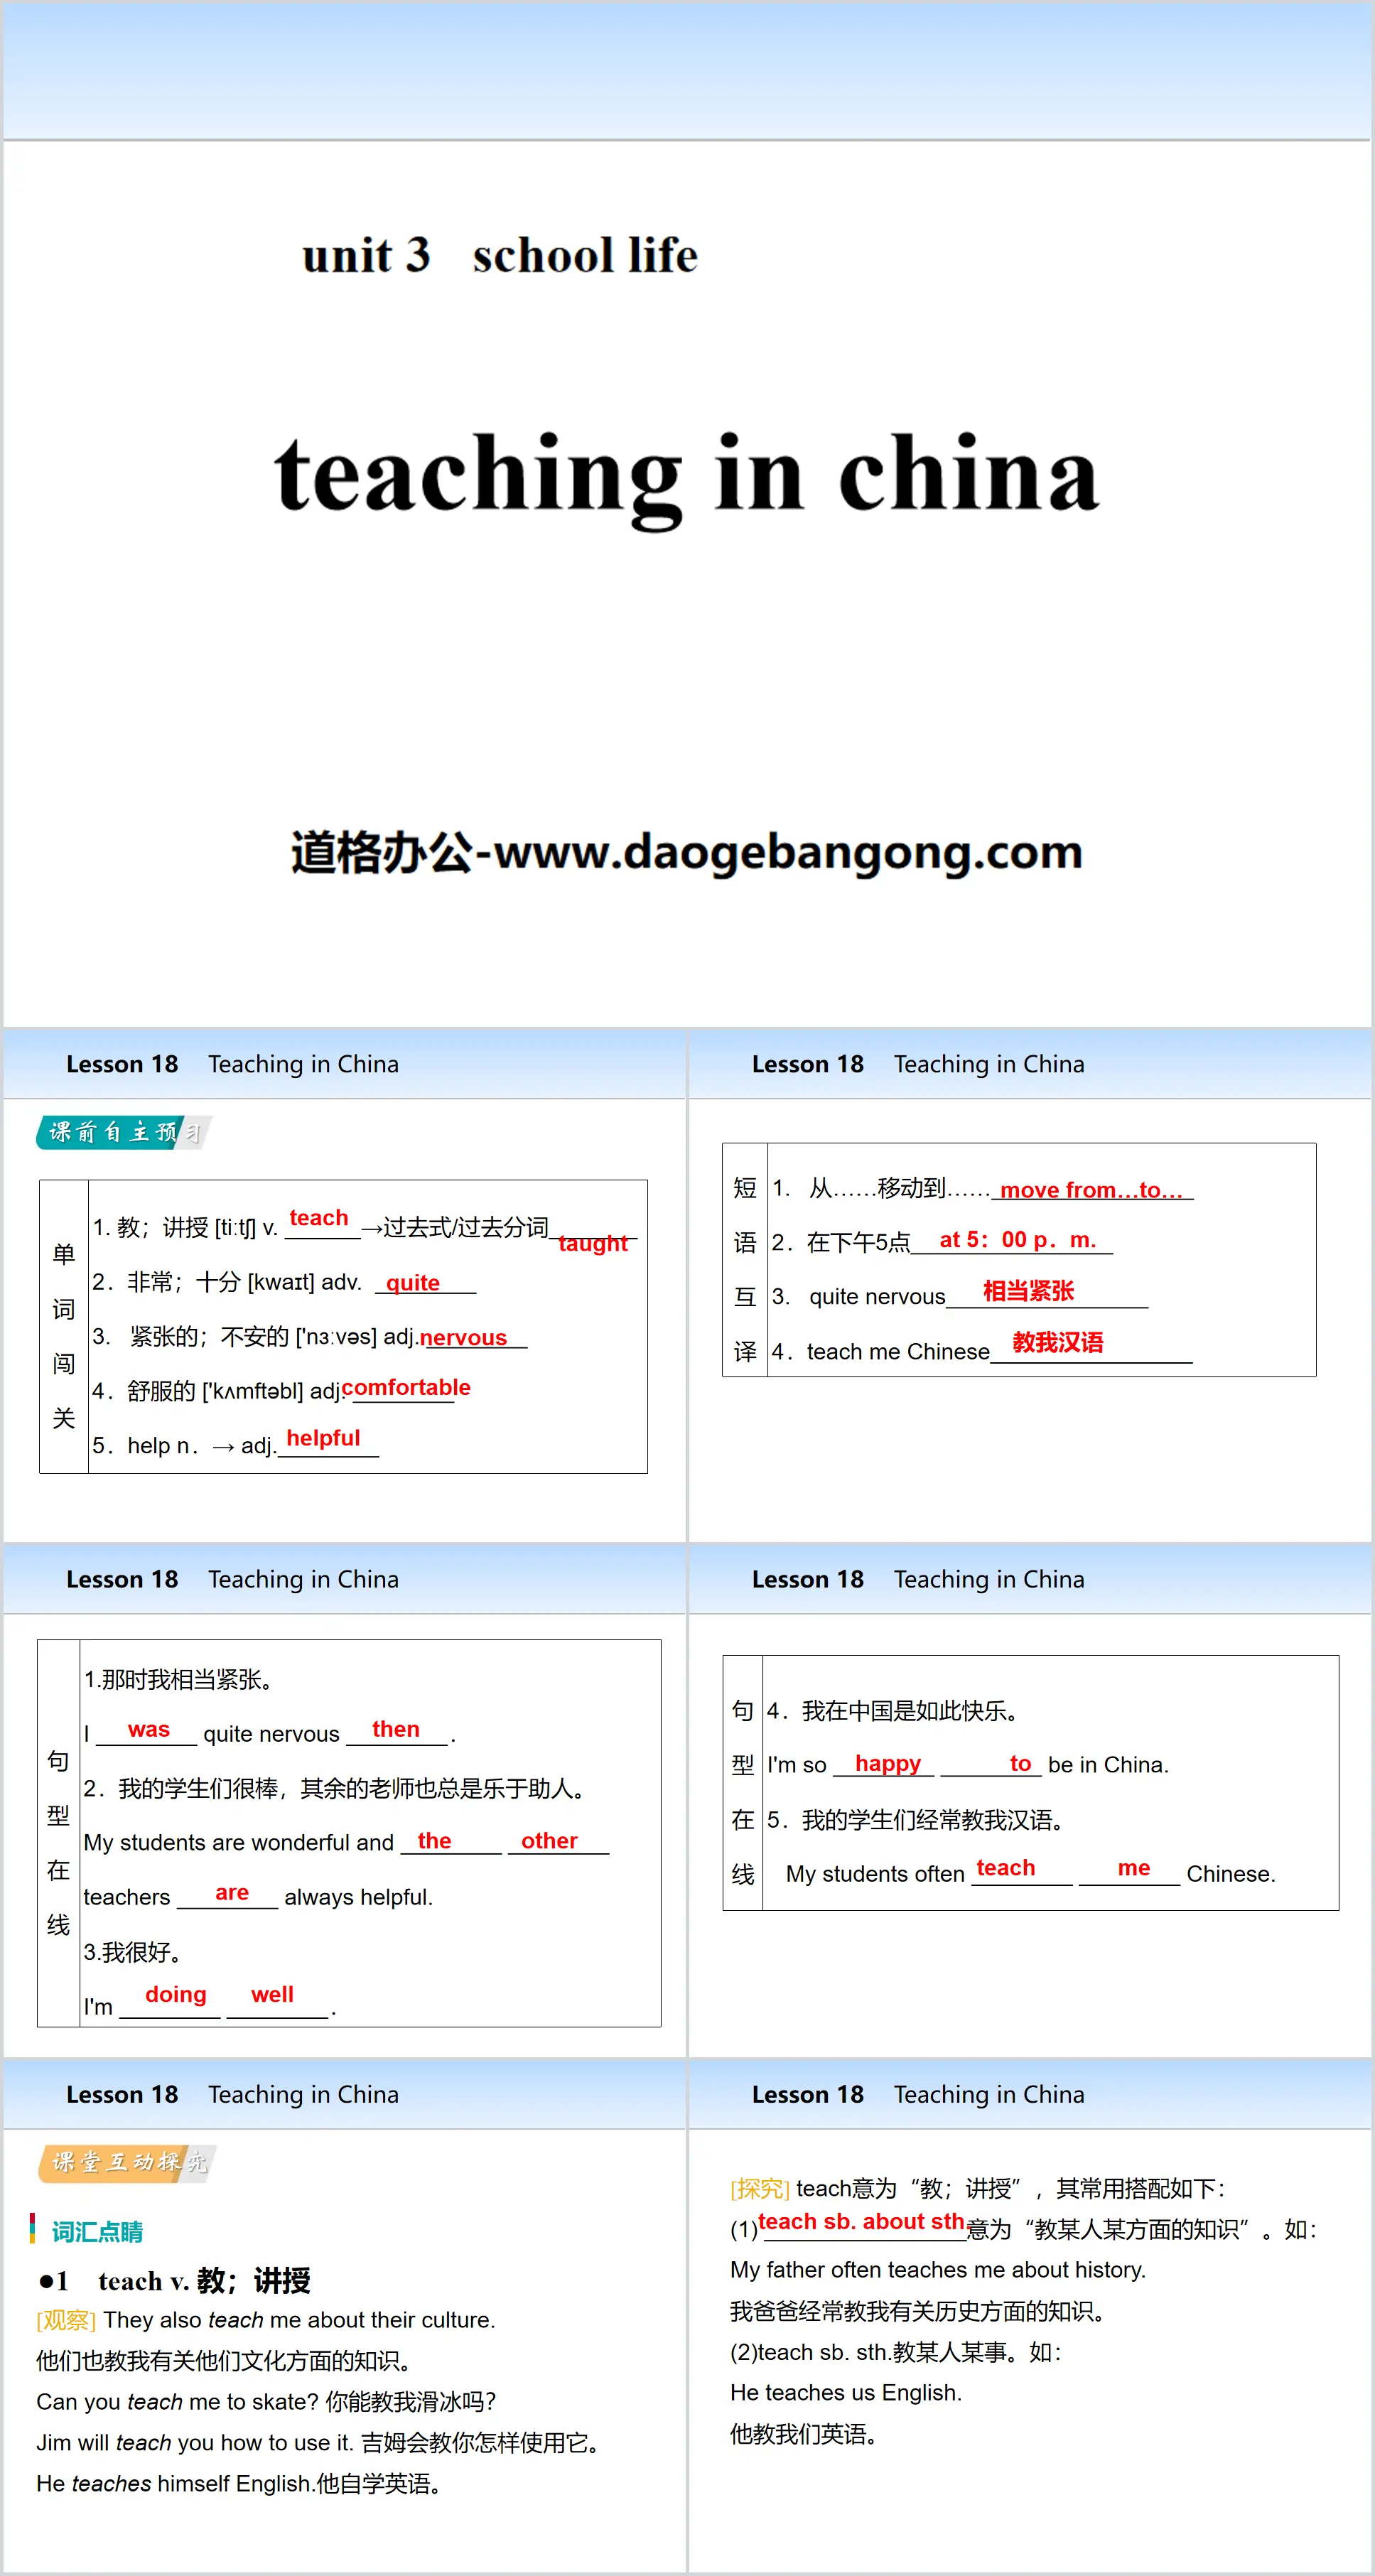Click the daogebangong.com website text
1375x2576 pixels.
(x=687, y=852)
